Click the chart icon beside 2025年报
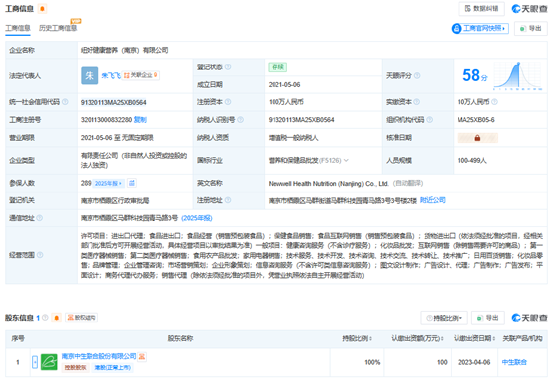Image resolution: width=550 pixels, height=386 pixels. tap(132, 183)
